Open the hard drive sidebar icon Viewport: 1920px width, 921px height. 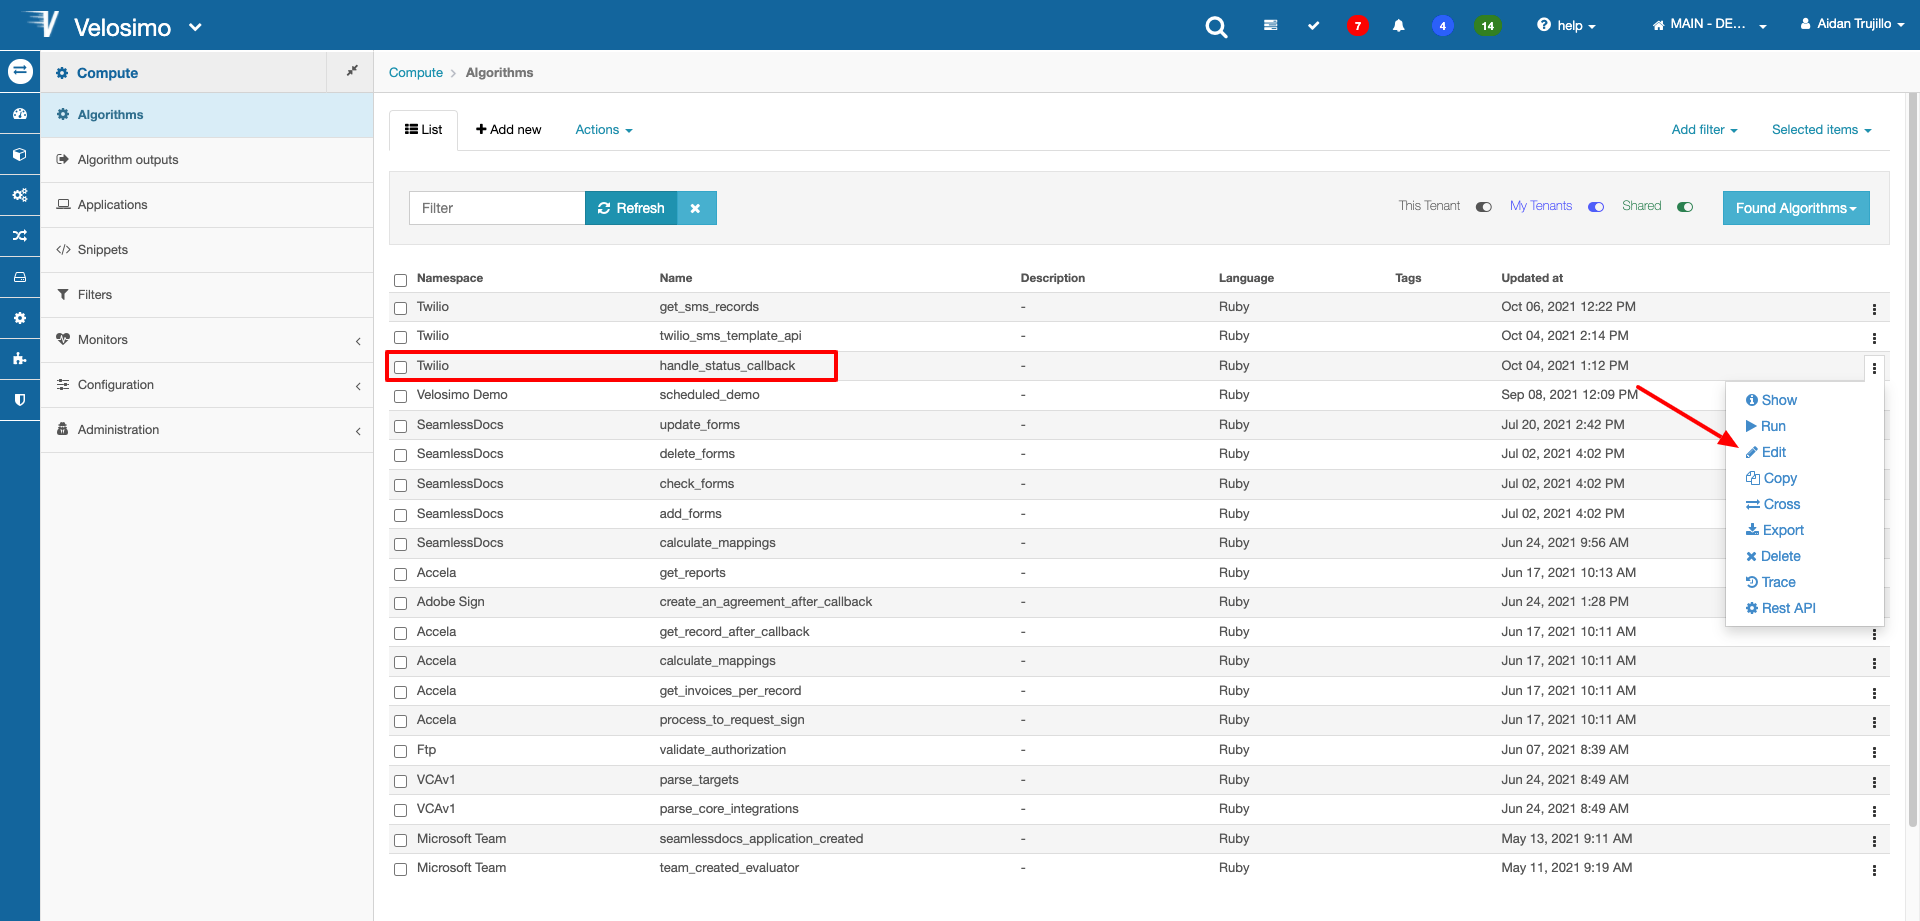[x=20, y=277]
